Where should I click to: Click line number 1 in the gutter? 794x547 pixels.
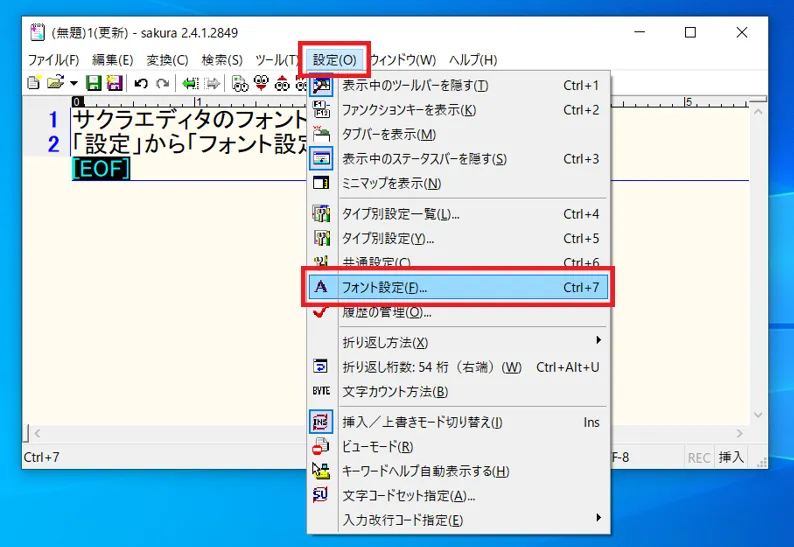53,120
